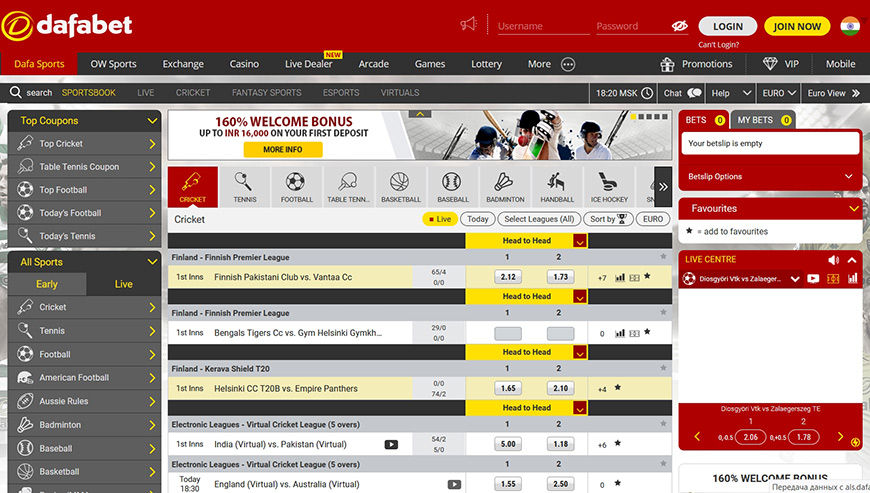Viewport: 870px width, 493px height.
Task: Click the LOGIN button
Action: [727, 26]
